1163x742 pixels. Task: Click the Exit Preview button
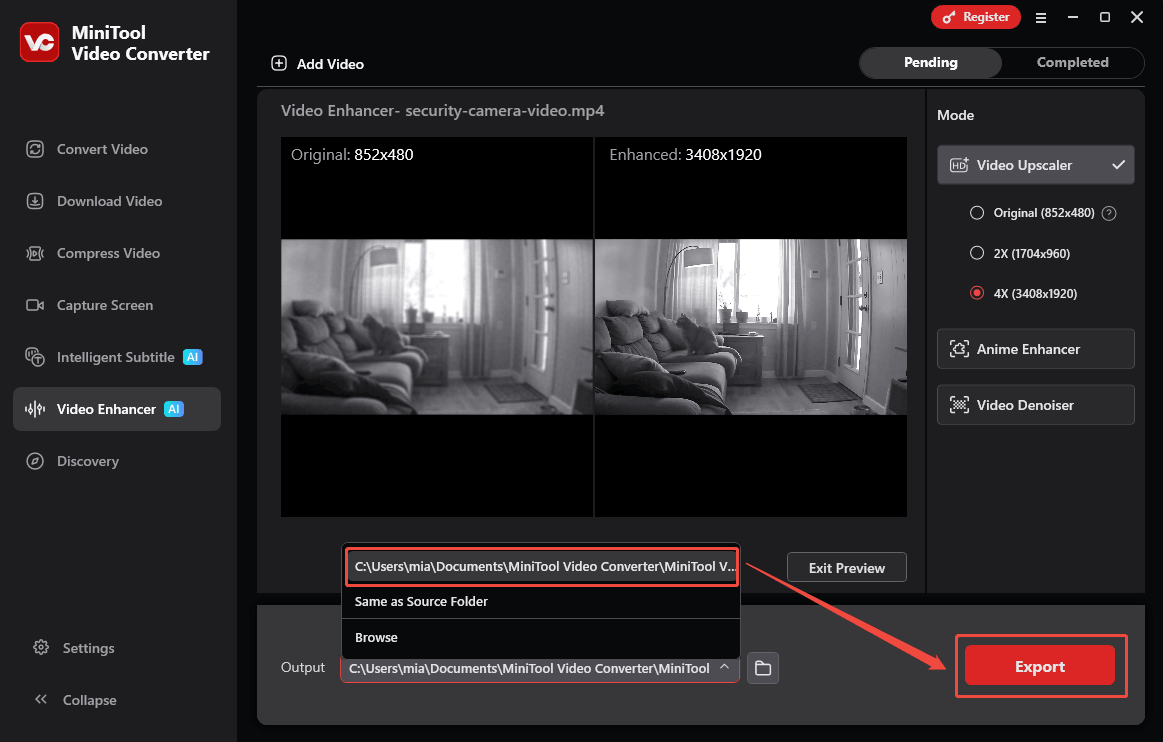[x=846, y=568]
